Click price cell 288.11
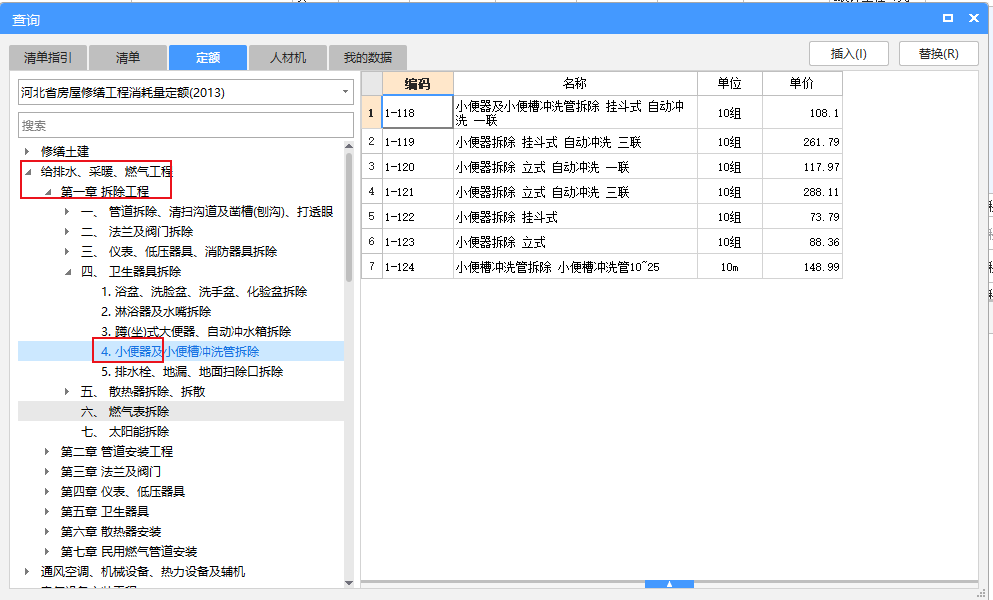 pyautogui.click(x=802, y=192)
